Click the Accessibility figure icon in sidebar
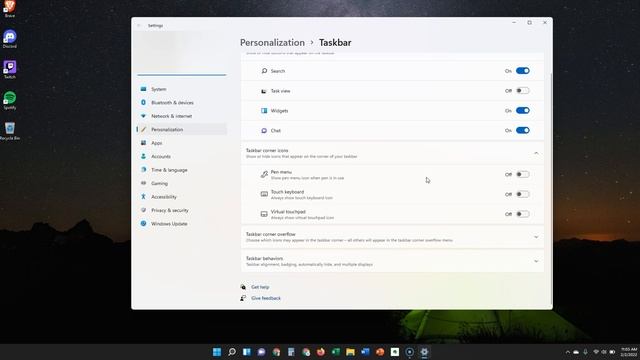This screenshot has height=360, width=640. click(143, 196)
